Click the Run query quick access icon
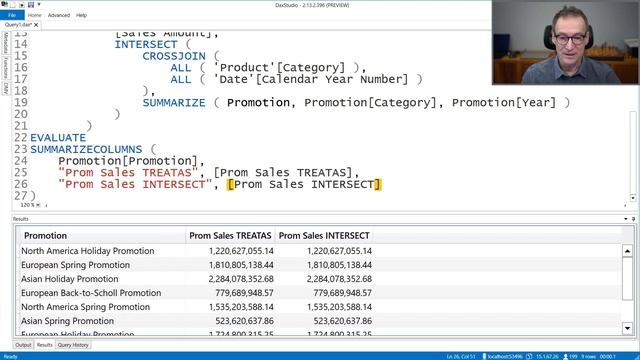Image resolution: width=640 pixels, height=360 pixels. pos(22,4)
